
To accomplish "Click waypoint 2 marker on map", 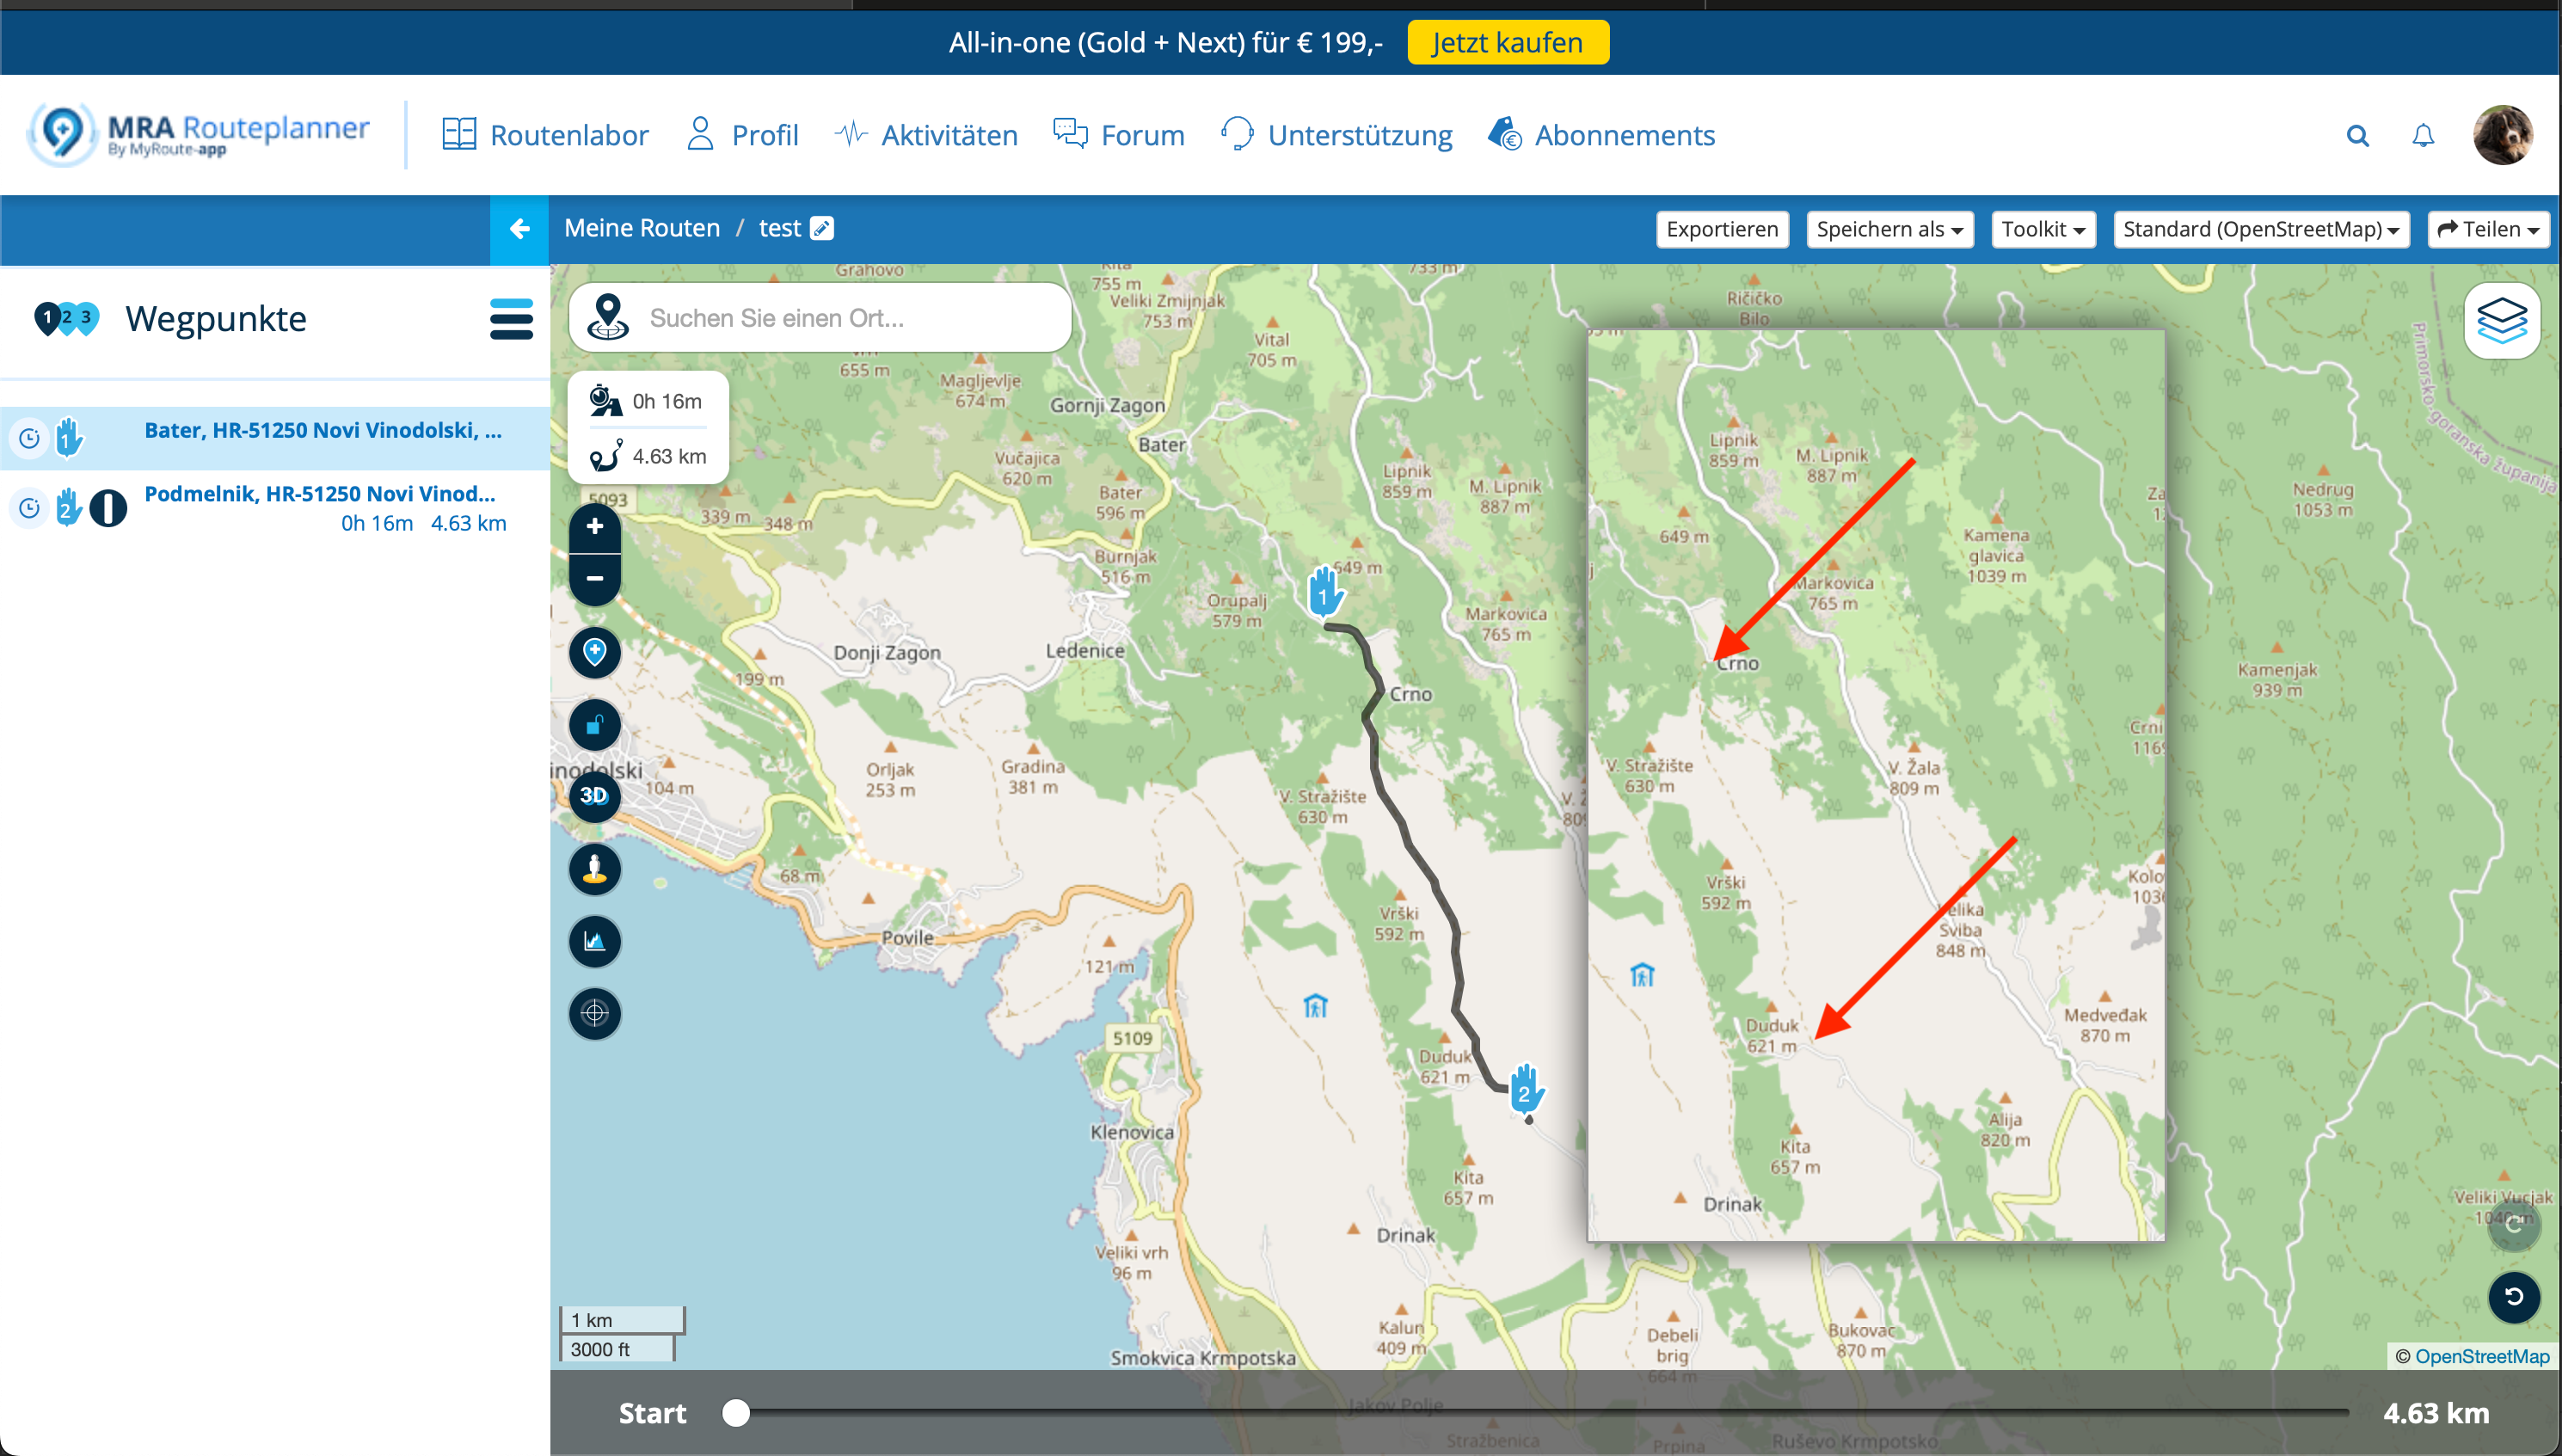I will click(1526, 1089).
